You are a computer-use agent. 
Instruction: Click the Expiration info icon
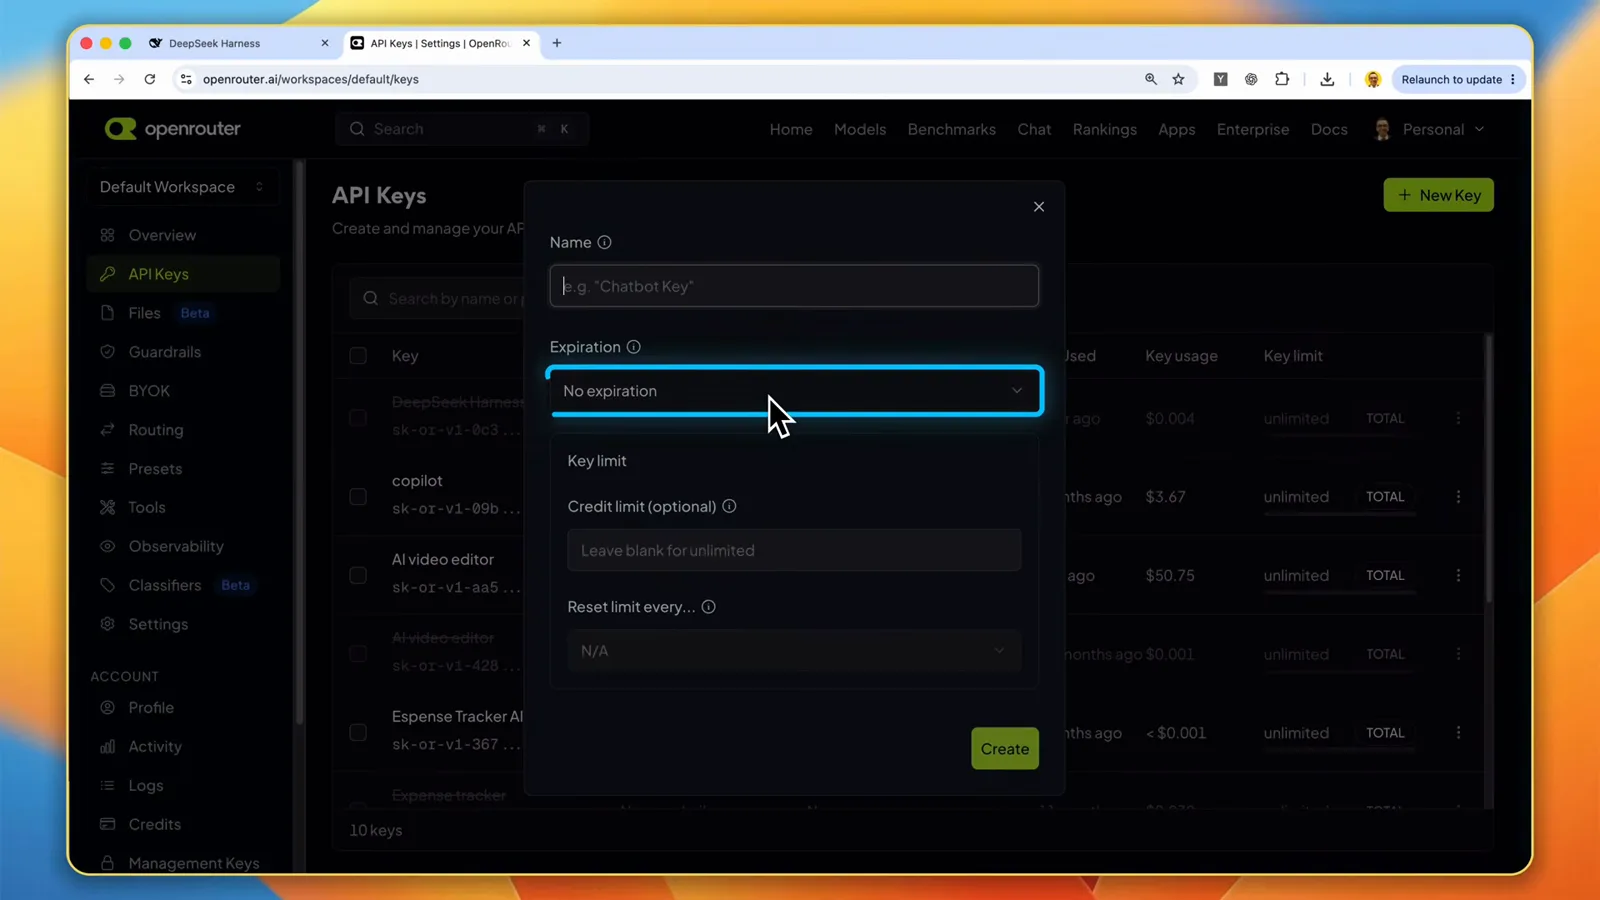(634, 347)
